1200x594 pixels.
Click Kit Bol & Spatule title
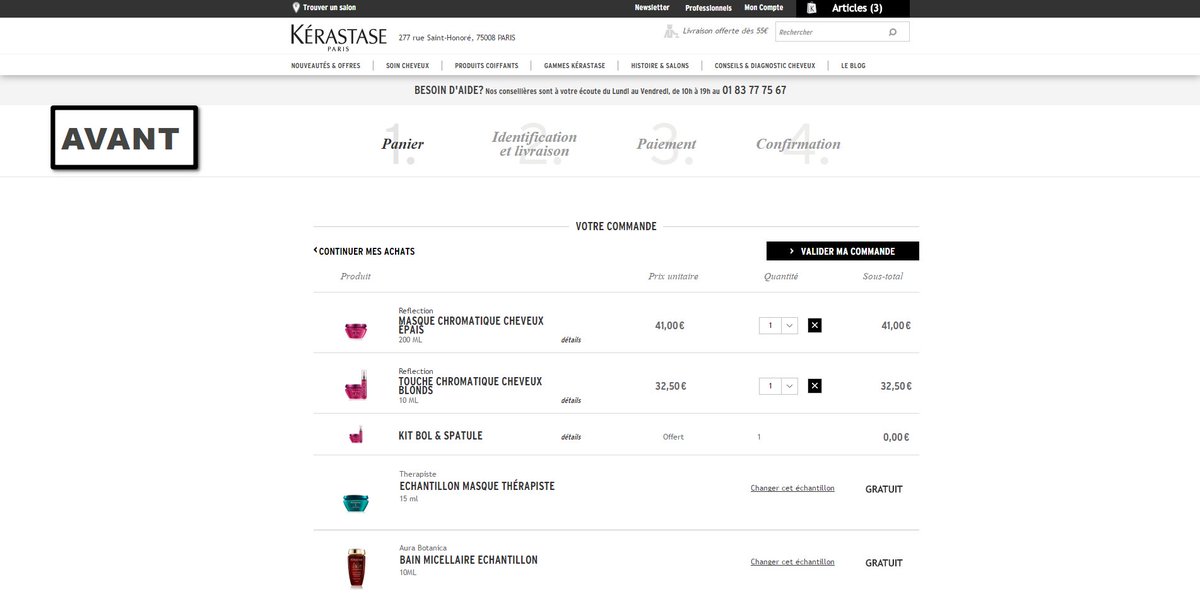(x=440, y=436)
